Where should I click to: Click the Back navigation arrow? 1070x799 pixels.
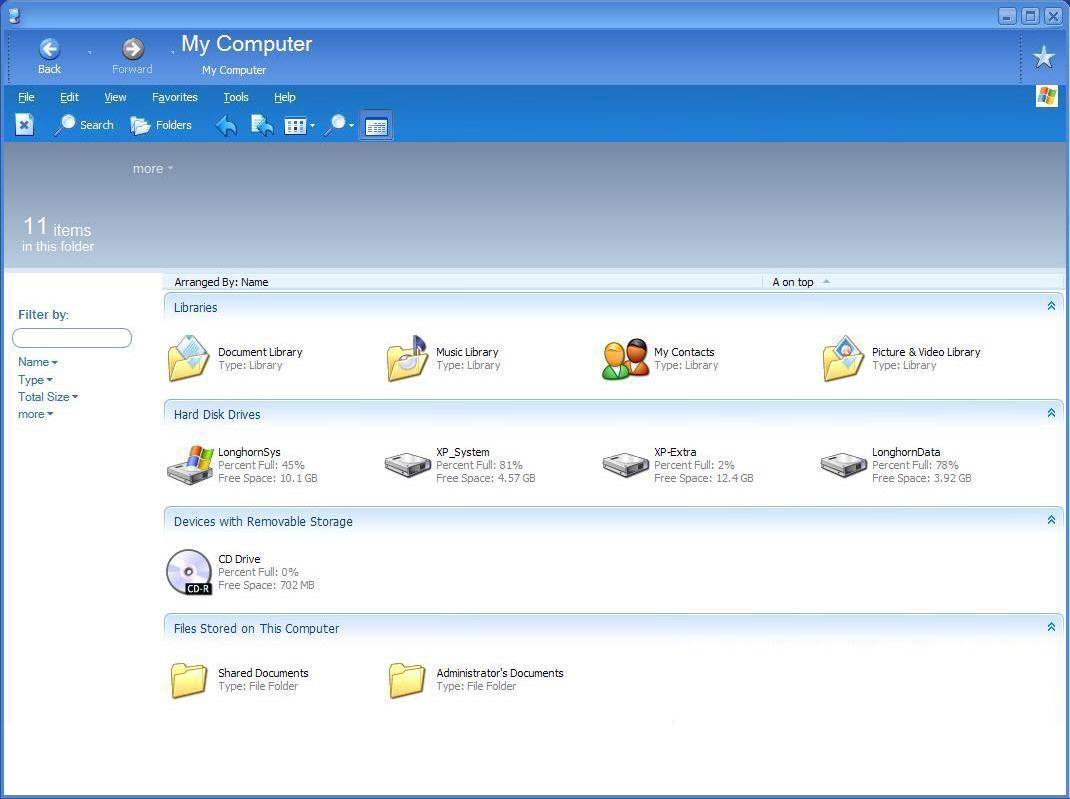click(x=49, y=50)
